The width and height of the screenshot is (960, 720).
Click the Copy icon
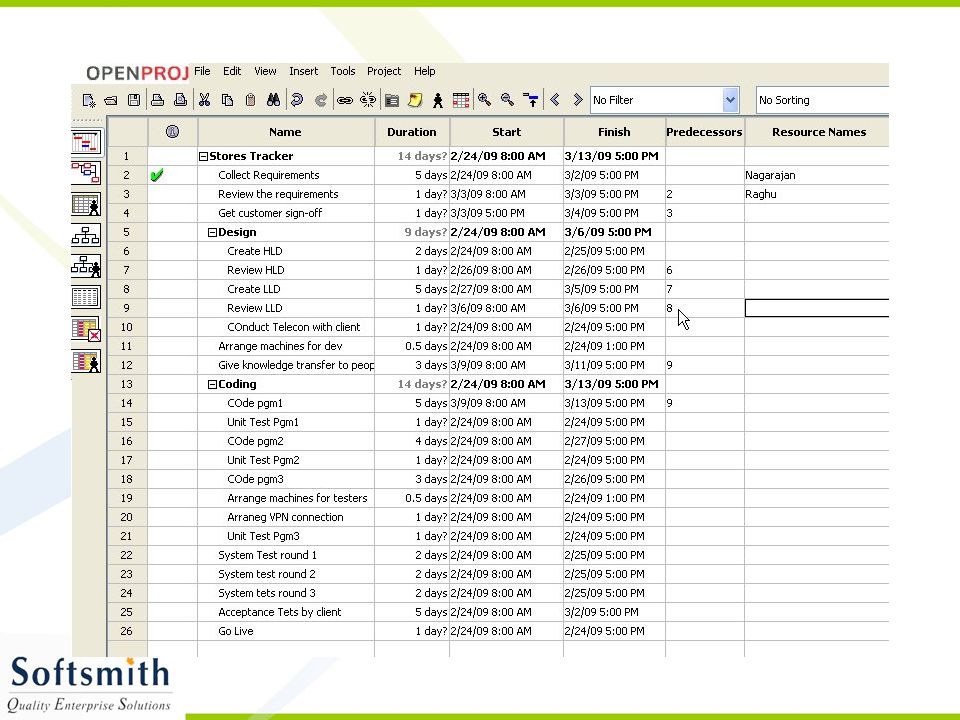227,100
